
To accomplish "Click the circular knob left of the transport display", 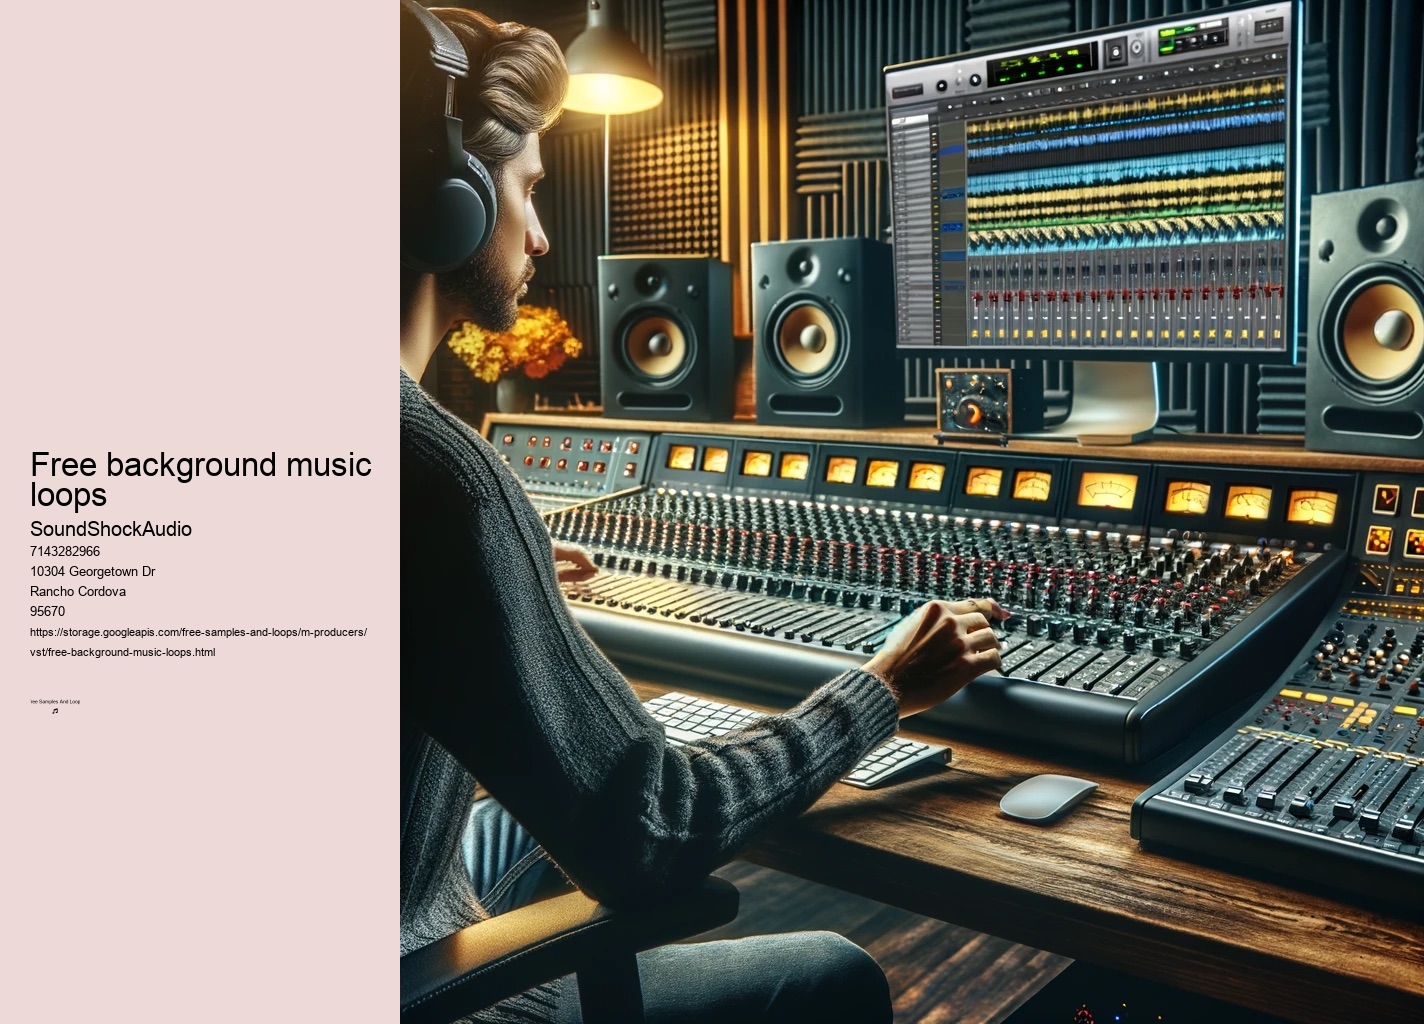I will coord(974,78).
